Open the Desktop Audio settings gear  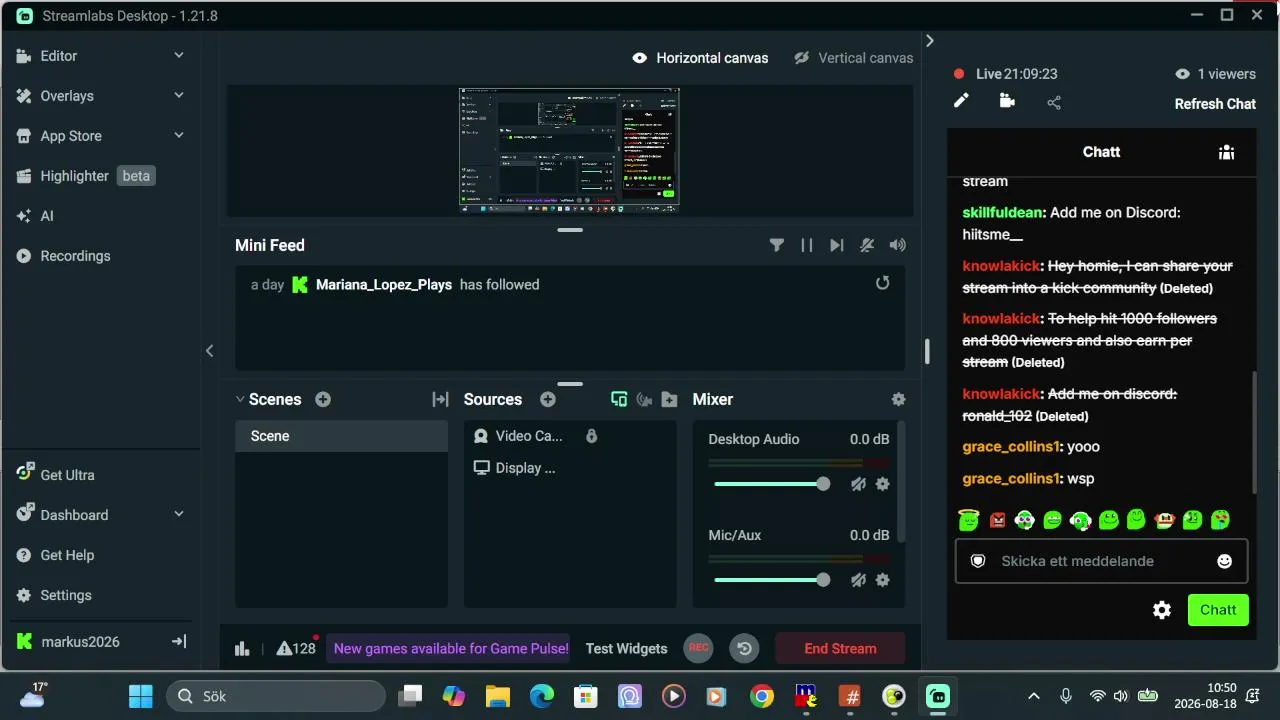pyautogui.click(x=883, y=484)
